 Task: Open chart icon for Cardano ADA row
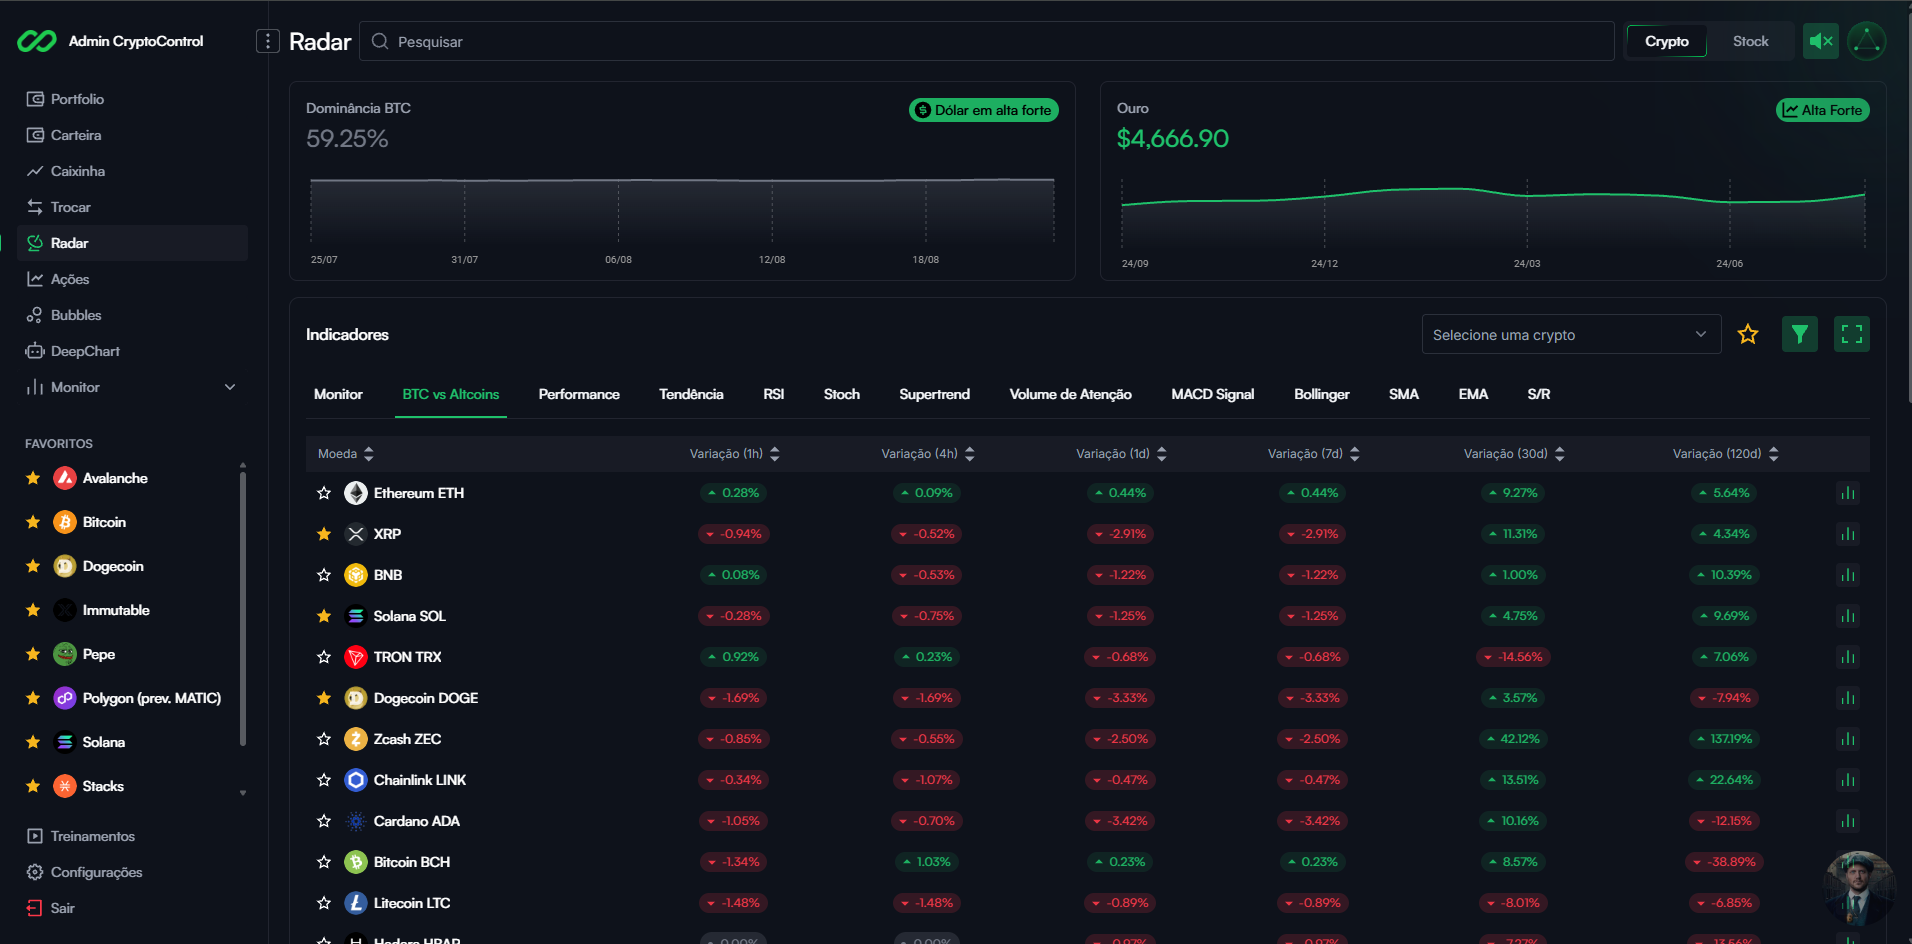pyautogui.click(x=1847, y=821)
